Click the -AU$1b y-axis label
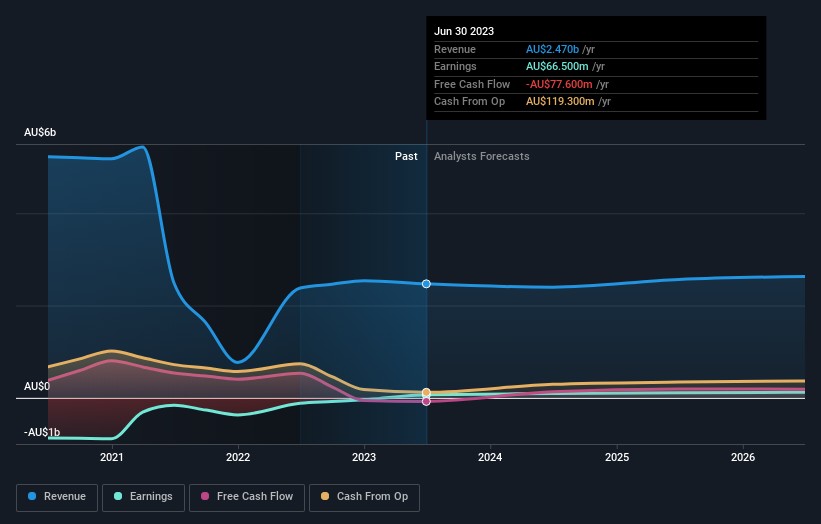 (42, 432)
